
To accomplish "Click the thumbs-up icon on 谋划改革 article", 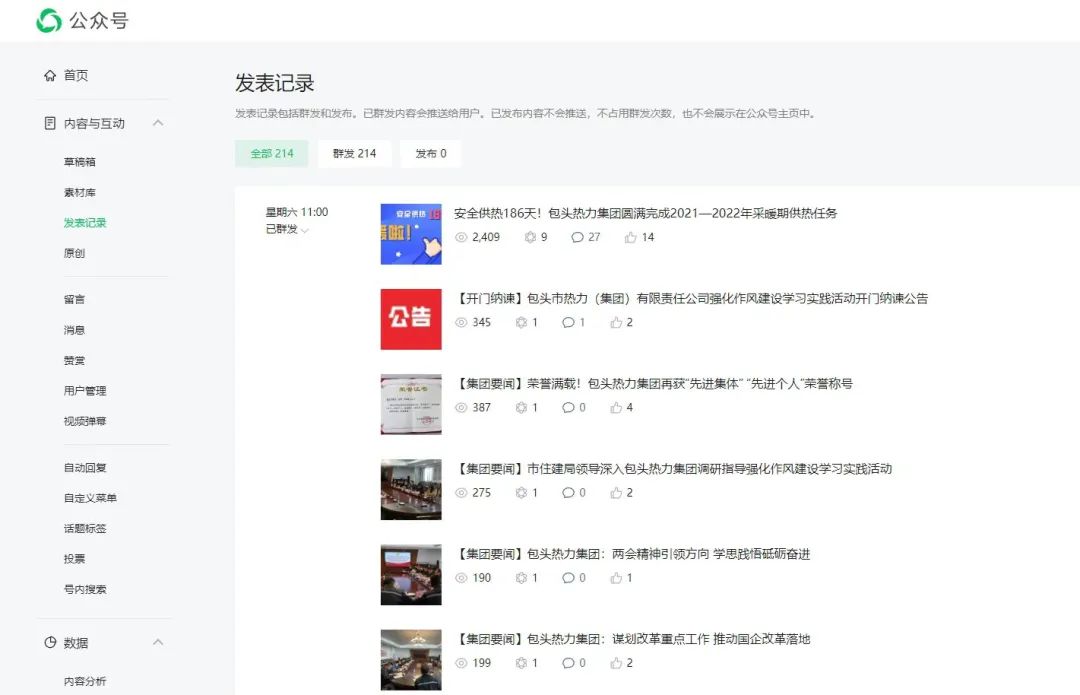I will [x=617, y=662].
